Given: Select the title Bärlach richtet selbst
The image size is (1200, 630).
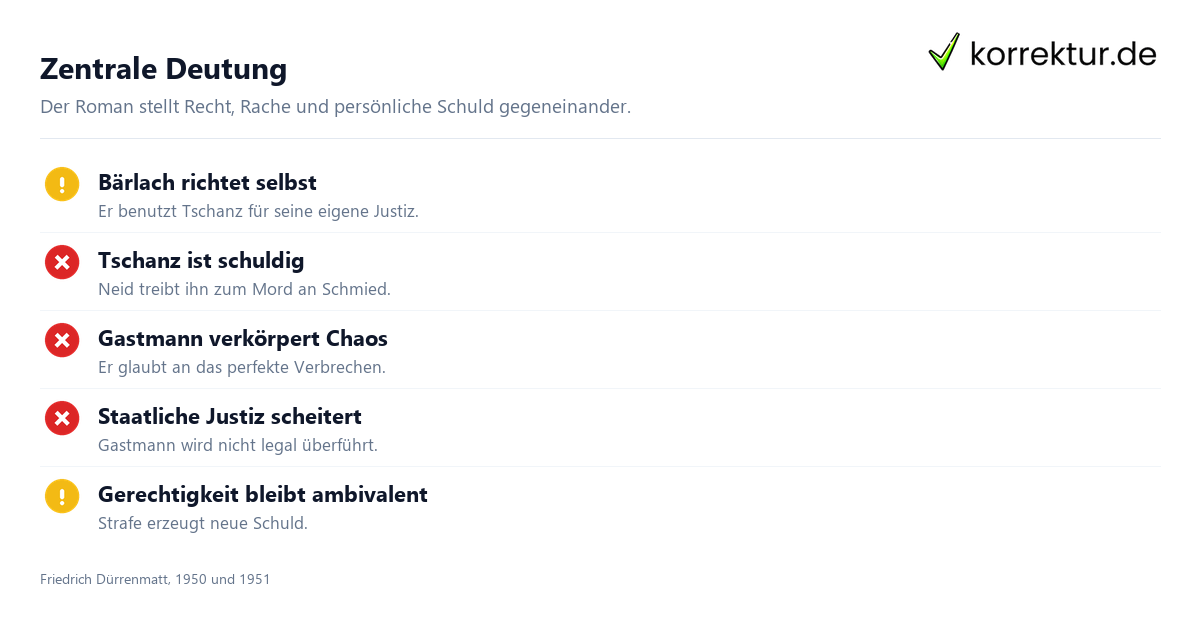Looking at the screenshot, I should point(207,182).
